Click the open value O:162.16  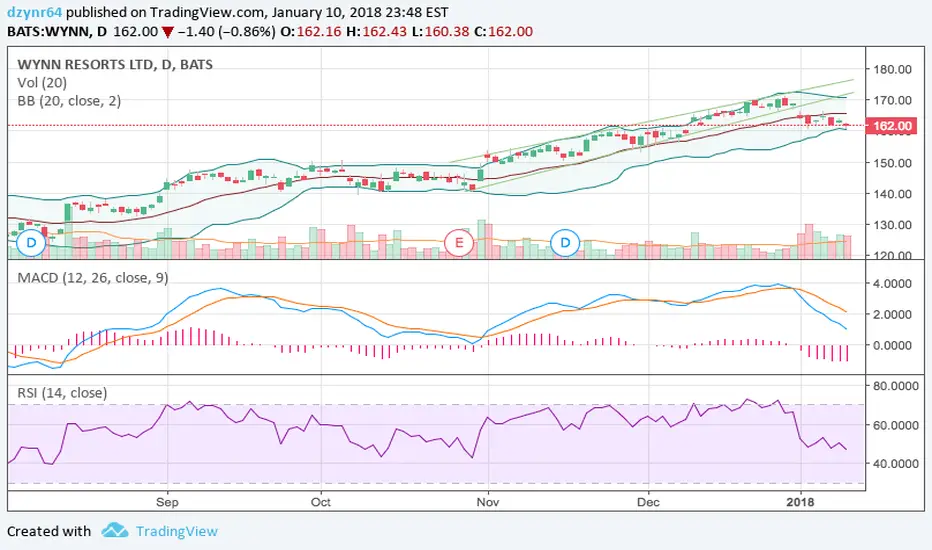point(311,32)
